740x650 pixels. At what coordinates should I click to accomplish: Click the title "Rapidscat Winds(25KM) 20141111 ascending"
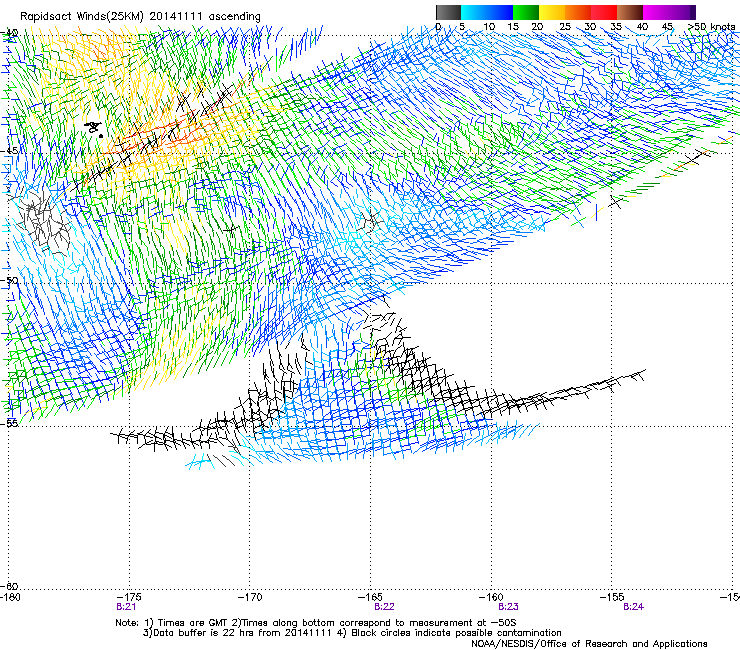coord(140,16)
